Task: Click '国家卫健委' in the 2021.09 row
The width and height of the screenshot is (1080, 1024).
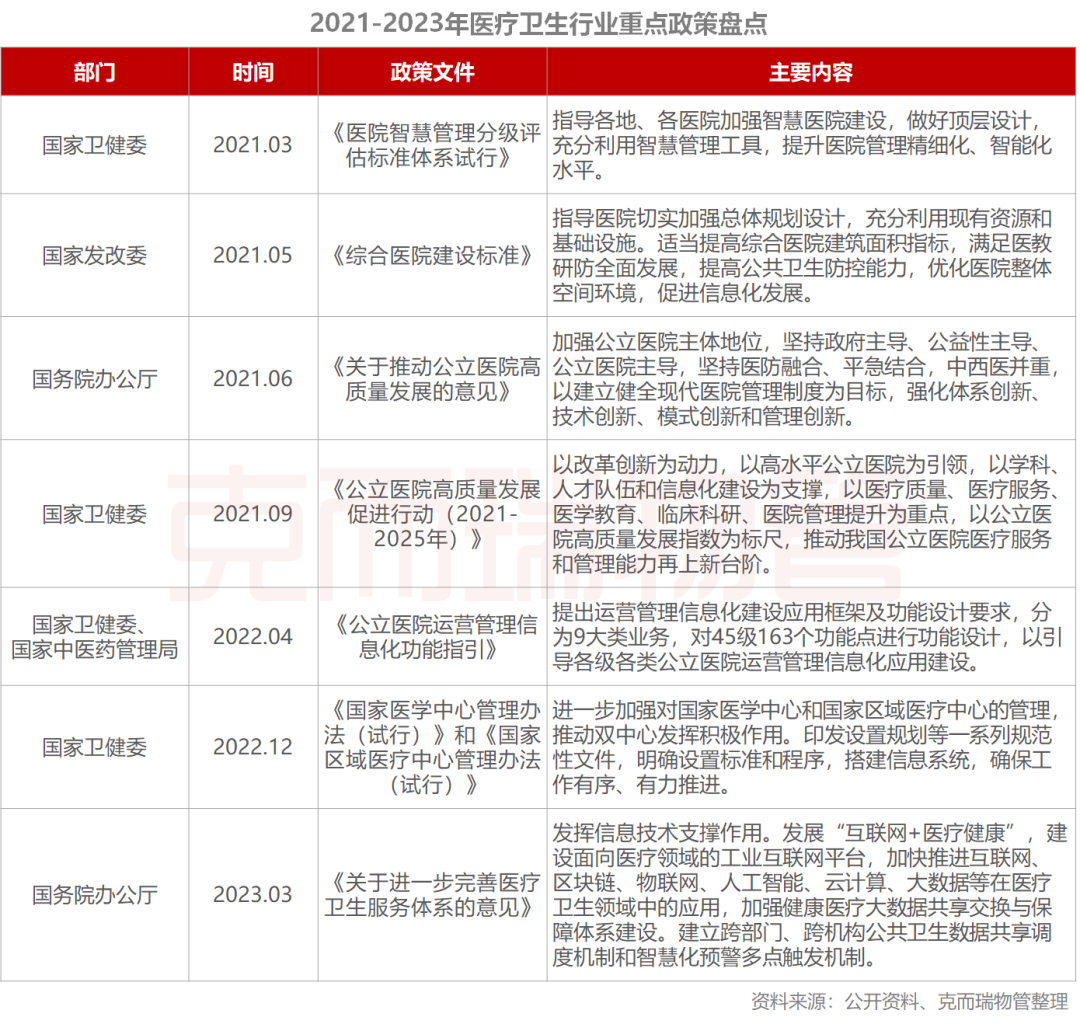Action: pos(94,514)
